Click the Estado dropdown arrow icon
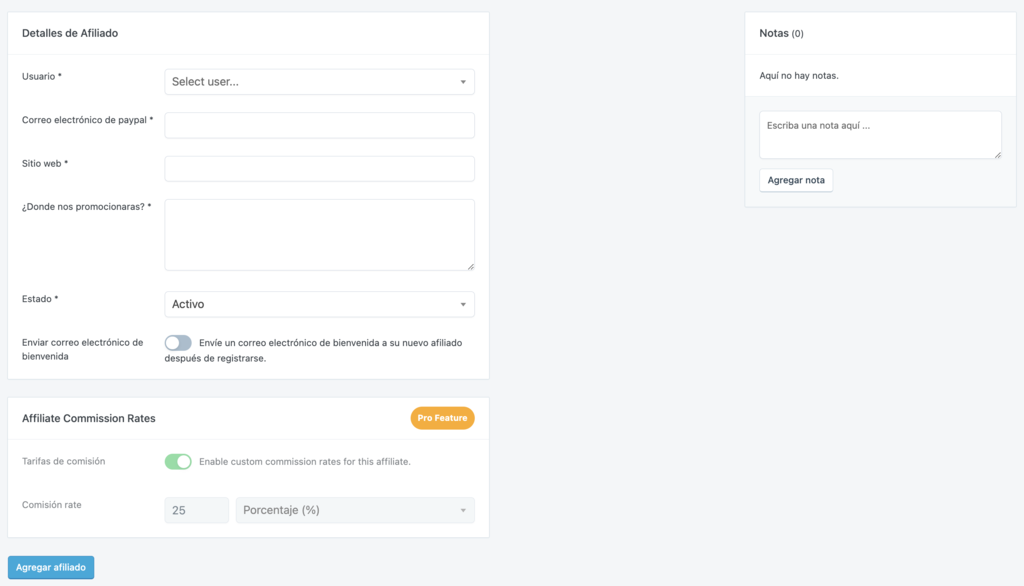 (x=463, y=304)
